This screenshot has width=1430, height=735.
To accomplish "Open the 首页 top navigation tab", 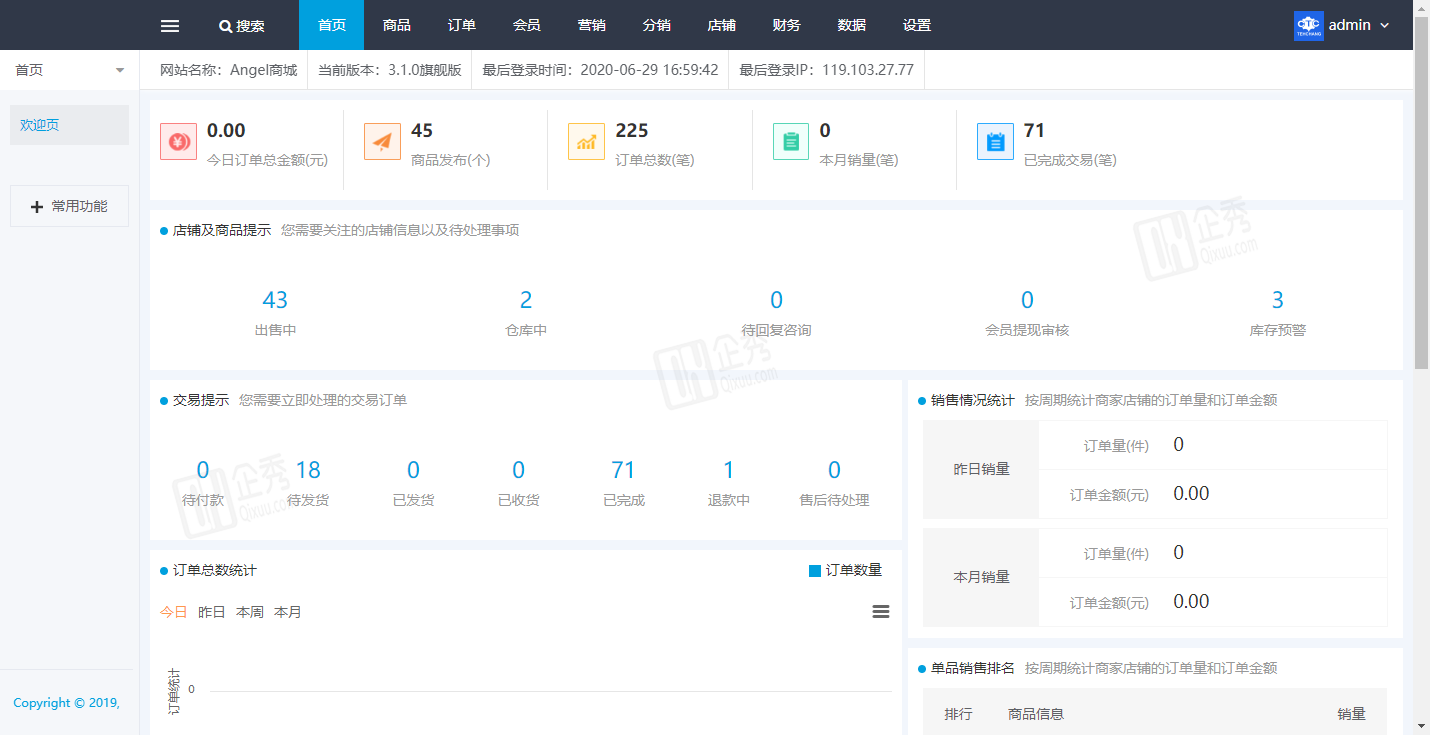I will pyautogui.click(x=331, y=25).
